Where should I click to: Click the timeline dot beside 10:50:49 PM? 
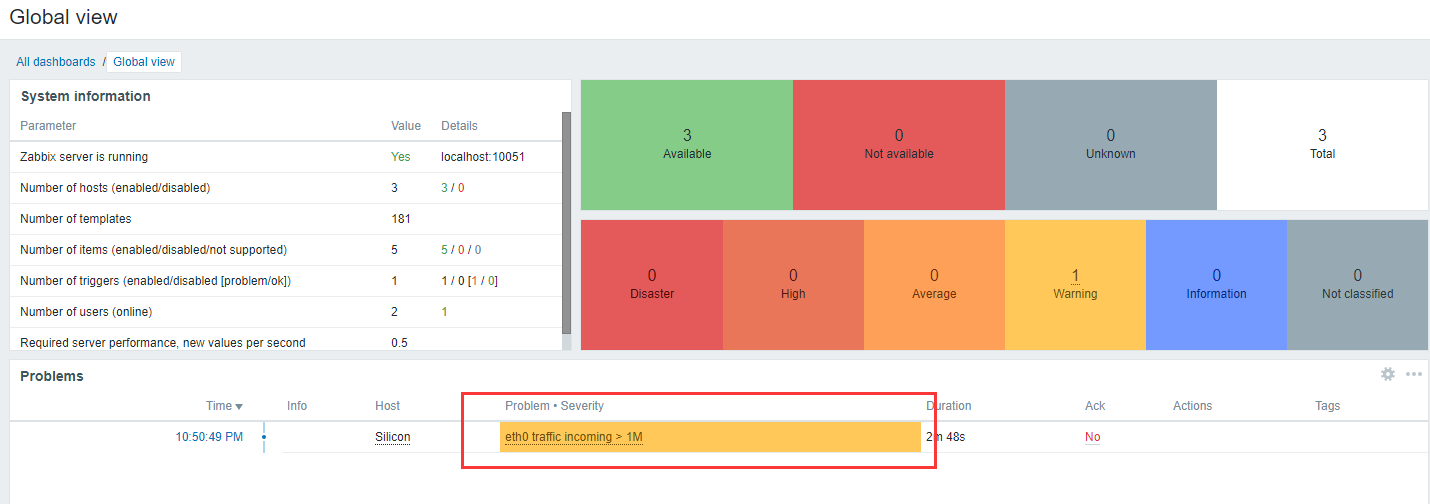click(264, 437)
